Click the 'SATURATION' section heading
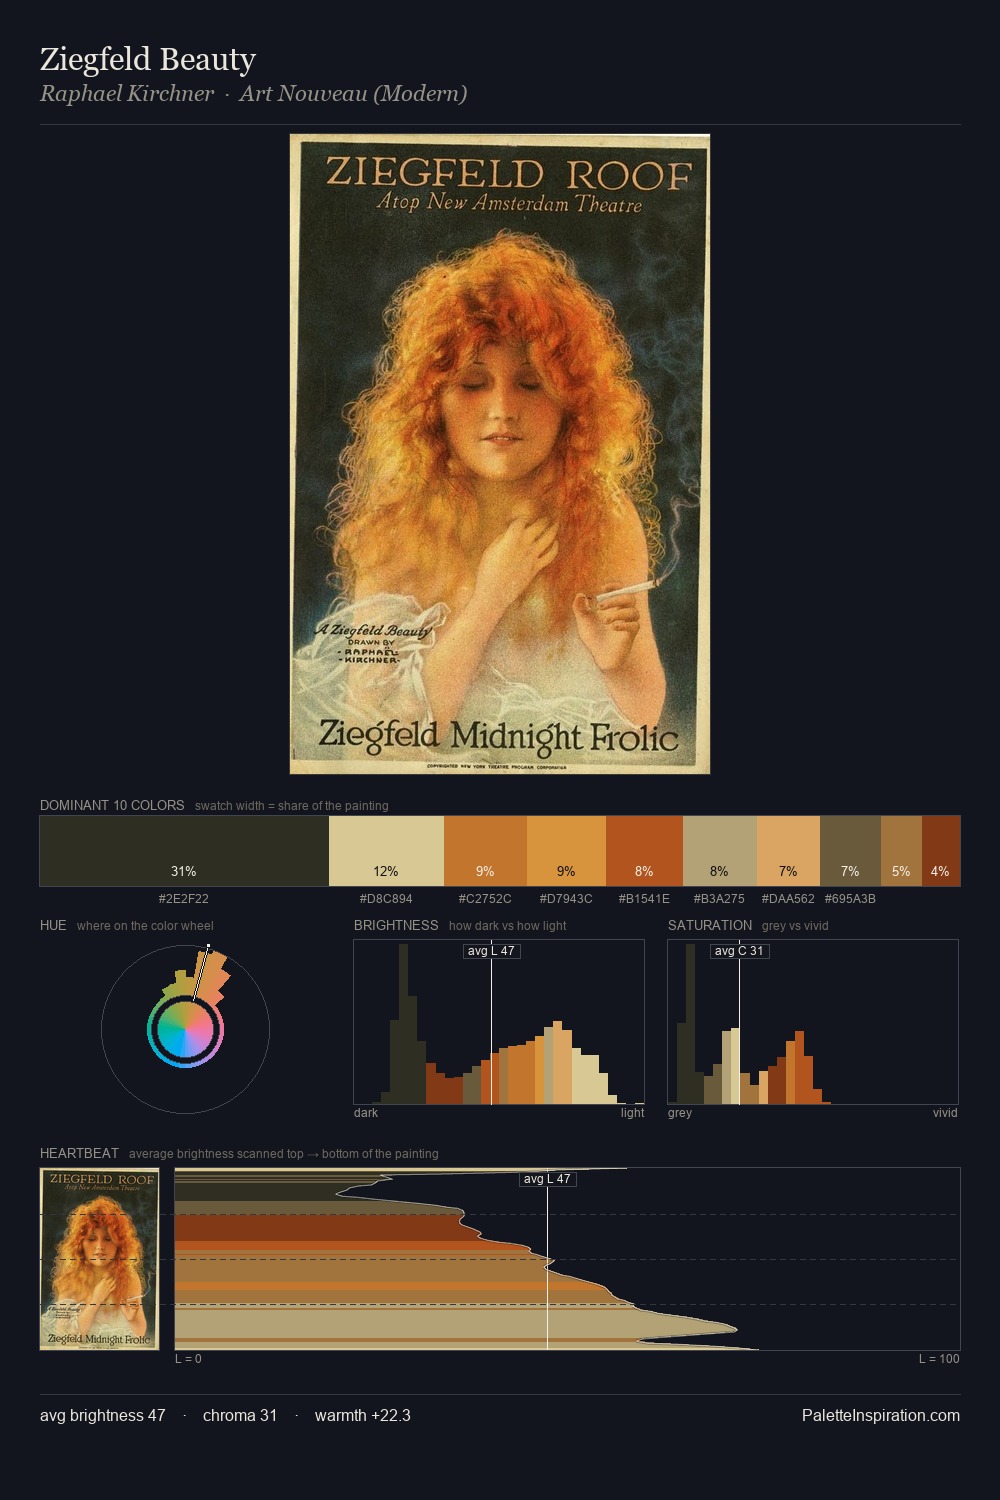Screen dimensions: 1000x1500 coord(710,925)
